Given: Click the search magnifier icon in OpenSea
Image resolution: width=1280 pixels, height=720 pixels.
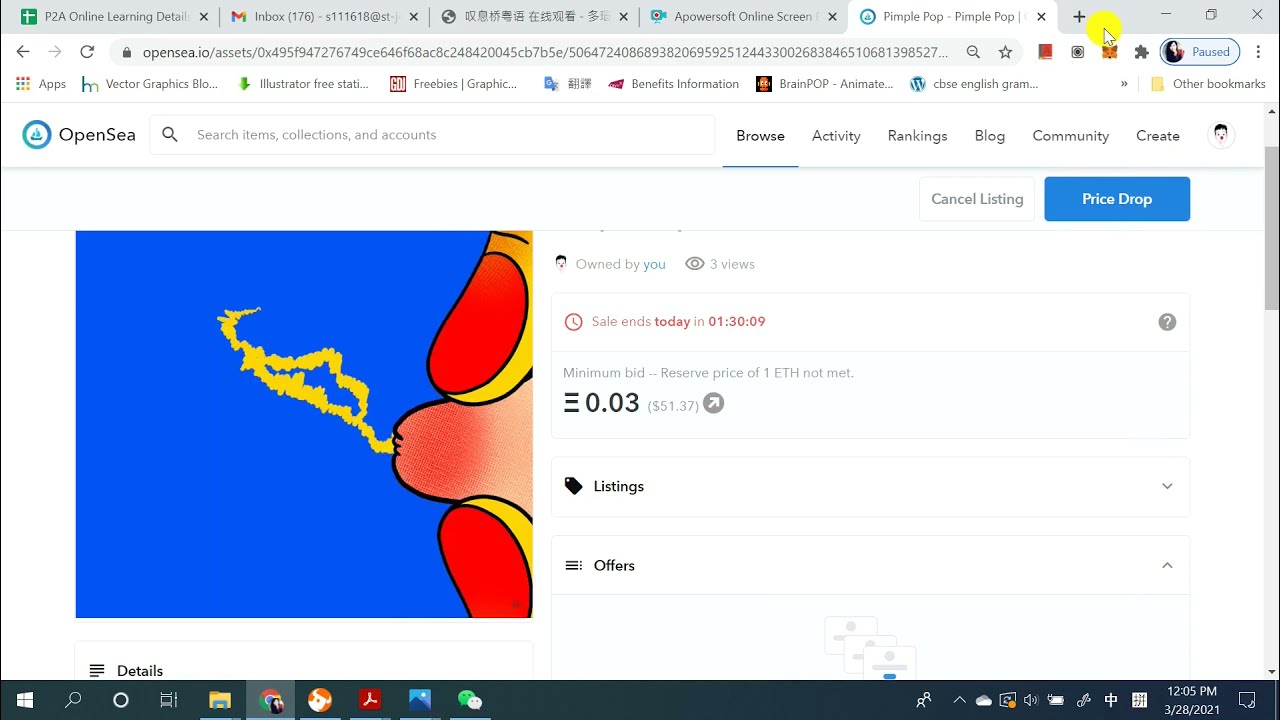Looking at the screenshot, I should [170, 134].
